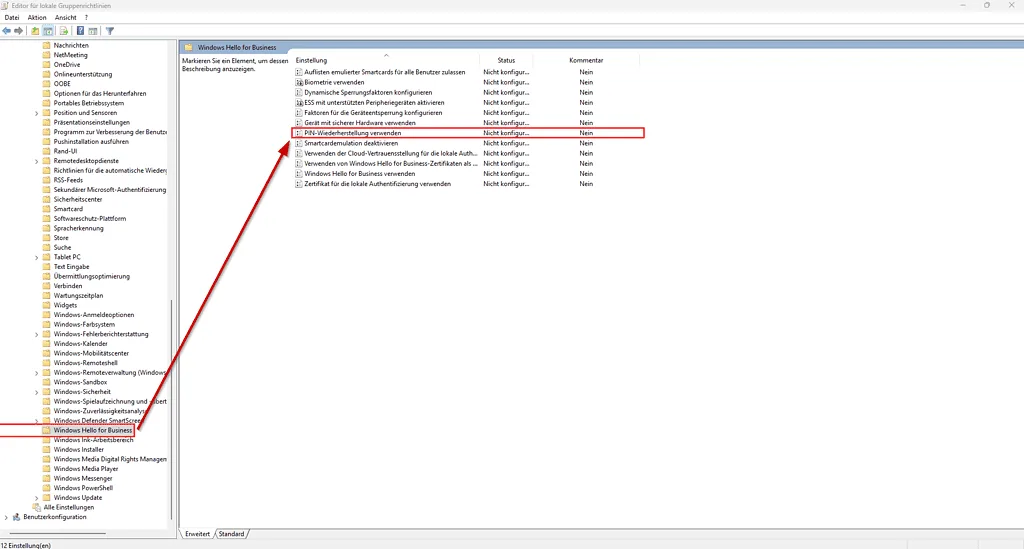Select the Windows-Anmeldeoptionen tree folder
The image size is (1024, 549).
pos(93,315)
